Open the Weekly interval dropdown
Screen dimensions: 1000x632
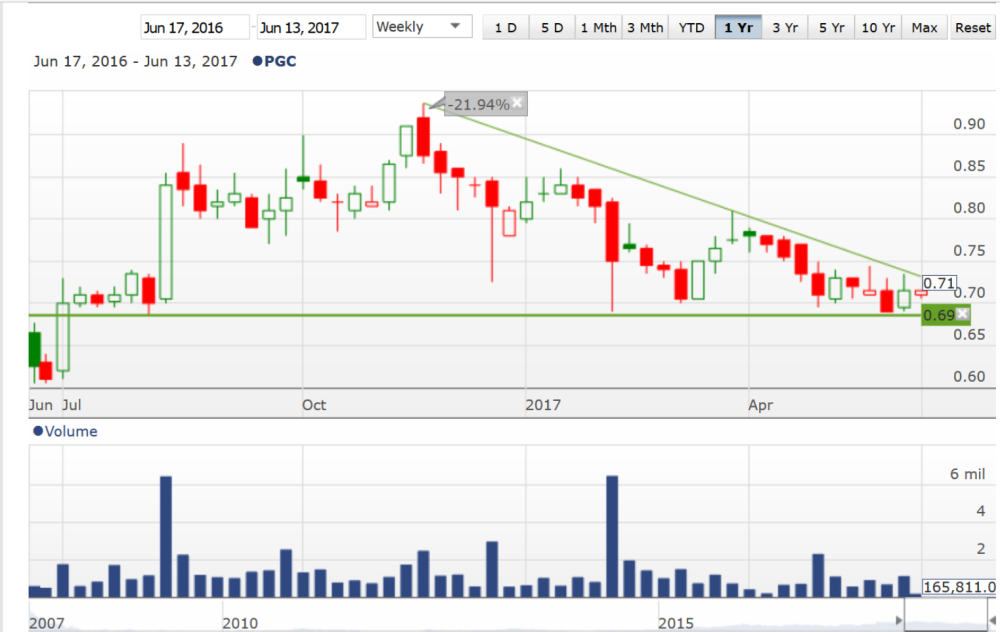click(422, 27)
